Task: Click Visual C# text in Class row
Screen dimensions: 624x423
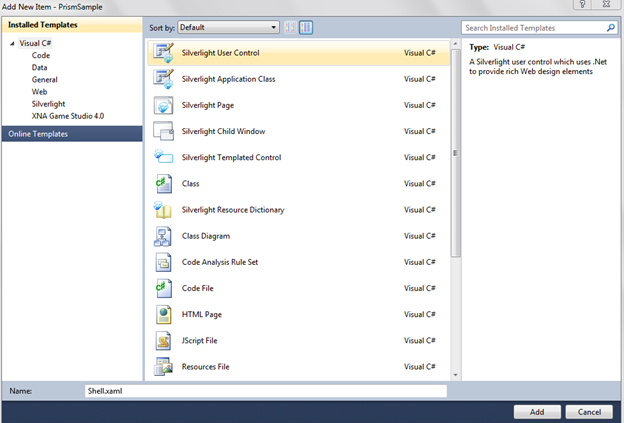Action: coord(419,183)
